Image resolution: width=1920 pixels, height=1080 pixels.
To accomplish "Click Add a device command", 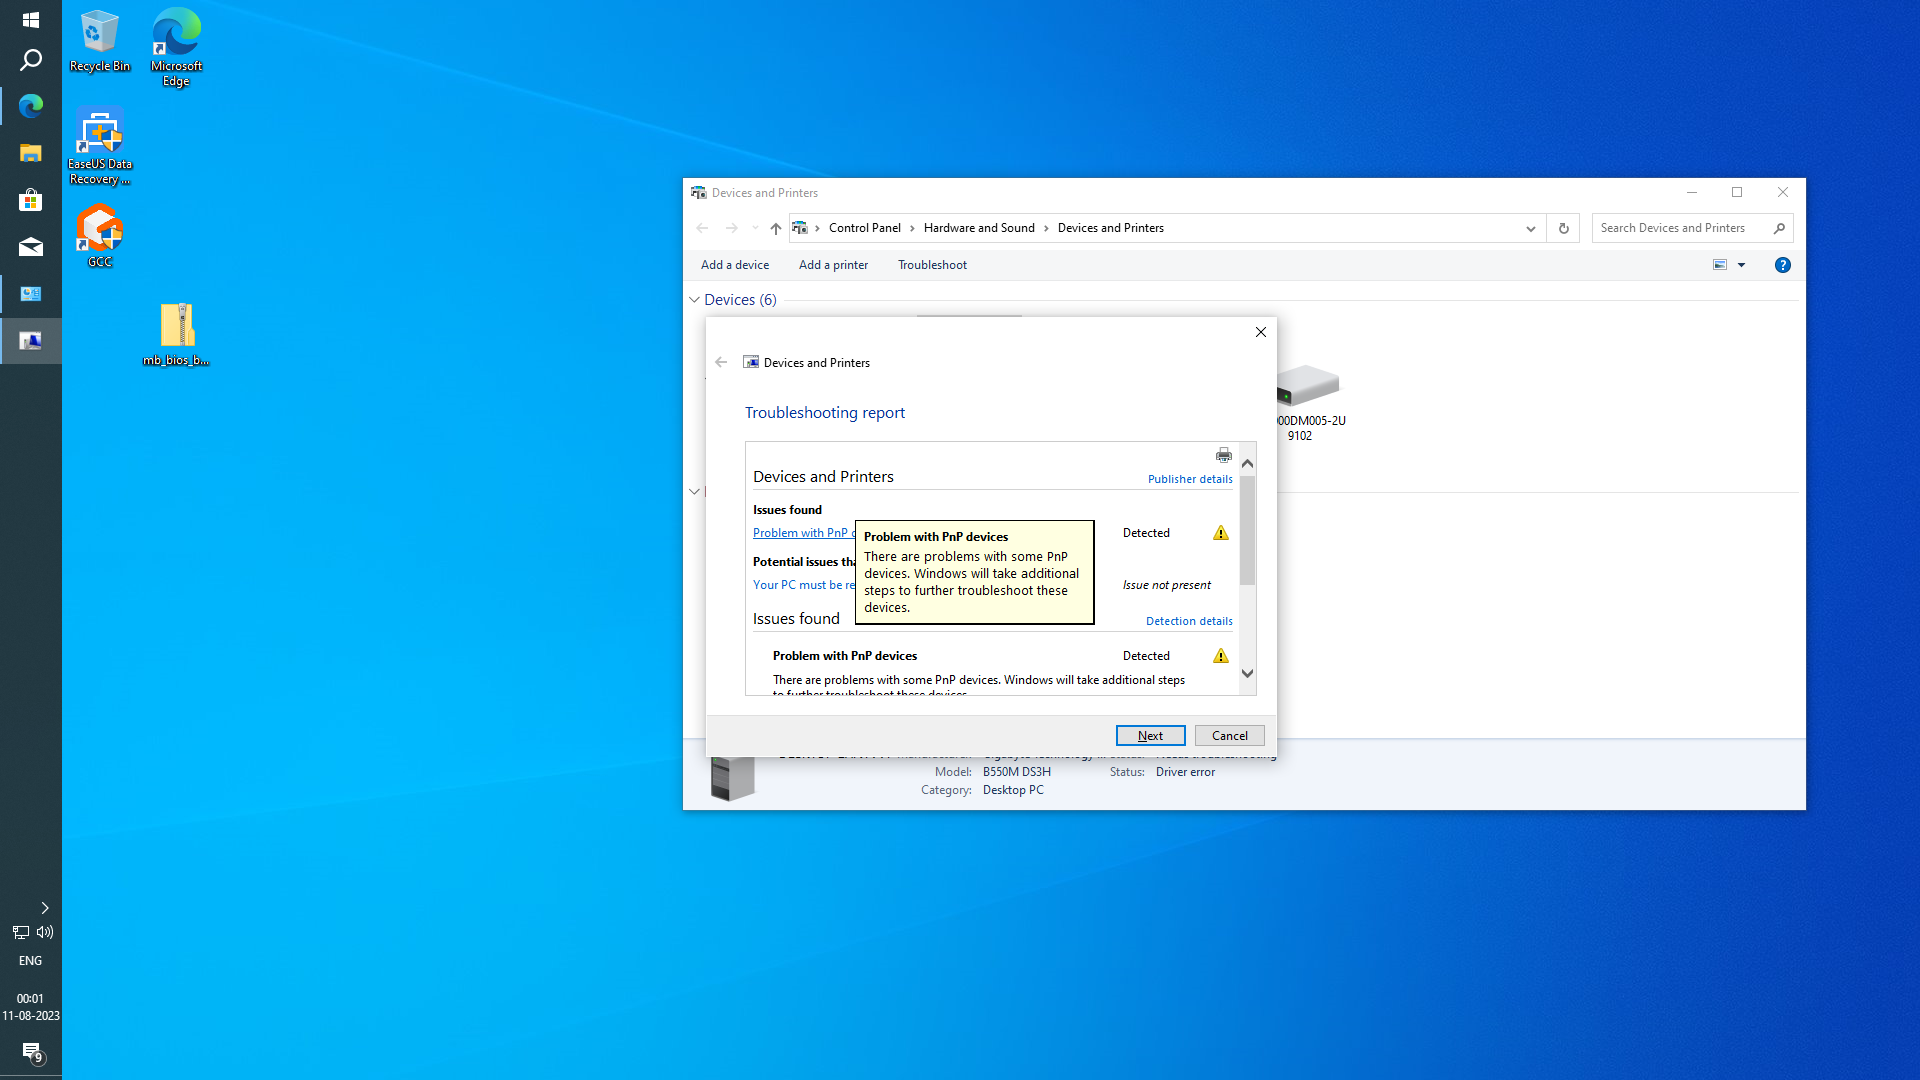I will coord(735,265).
